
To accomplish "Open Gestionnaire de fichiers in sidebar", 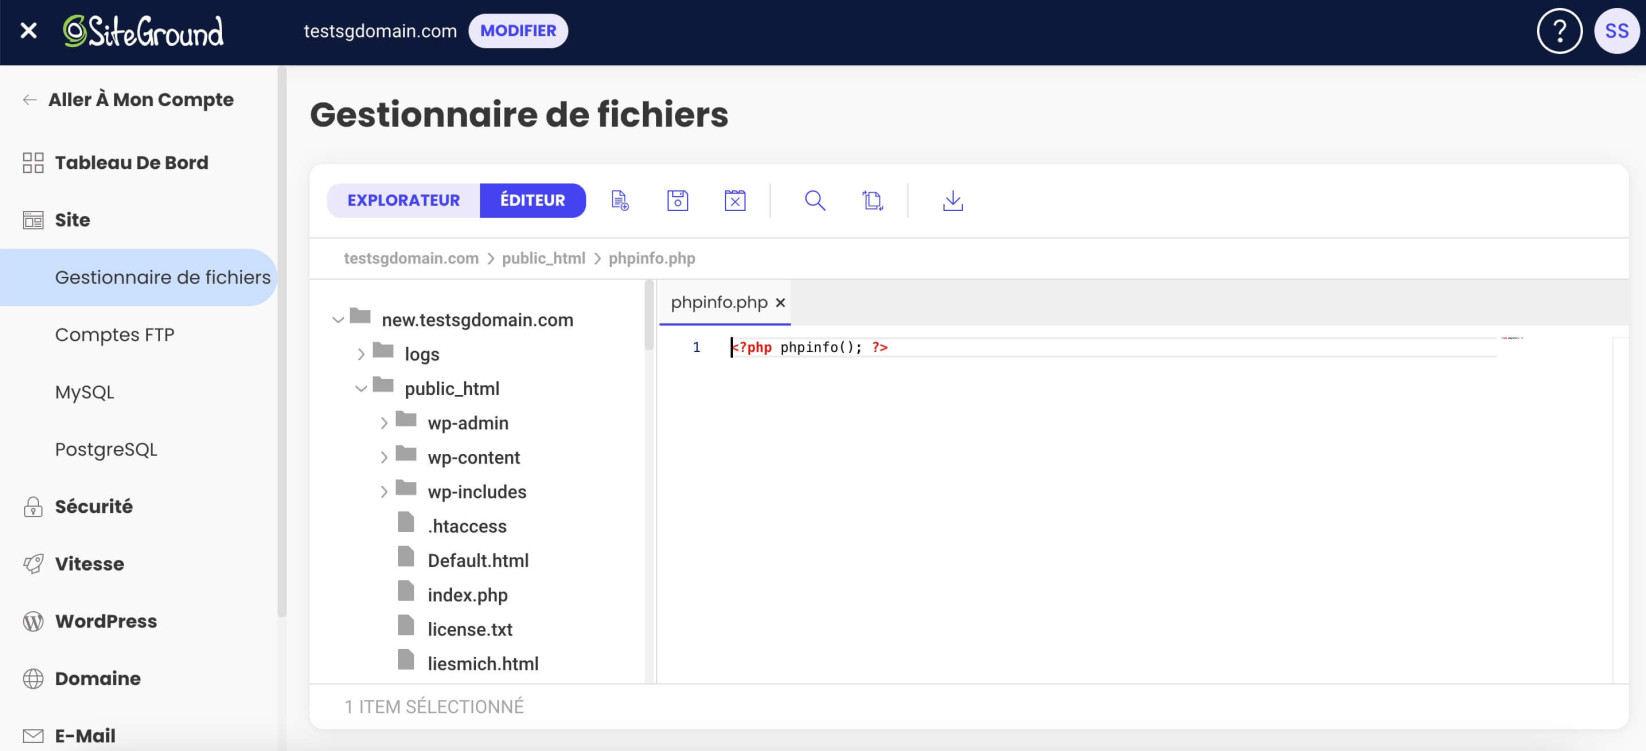I will pos(138,277).
